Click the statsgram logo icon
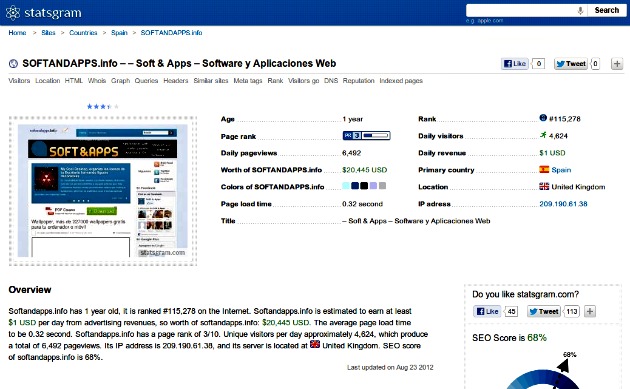This screenshot has width=630, height=389. point(13,13)
